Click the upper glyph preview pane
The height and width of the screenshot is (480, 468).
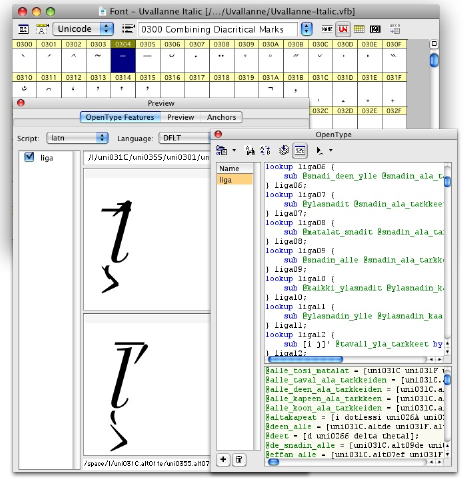click(x=147, y=240)
